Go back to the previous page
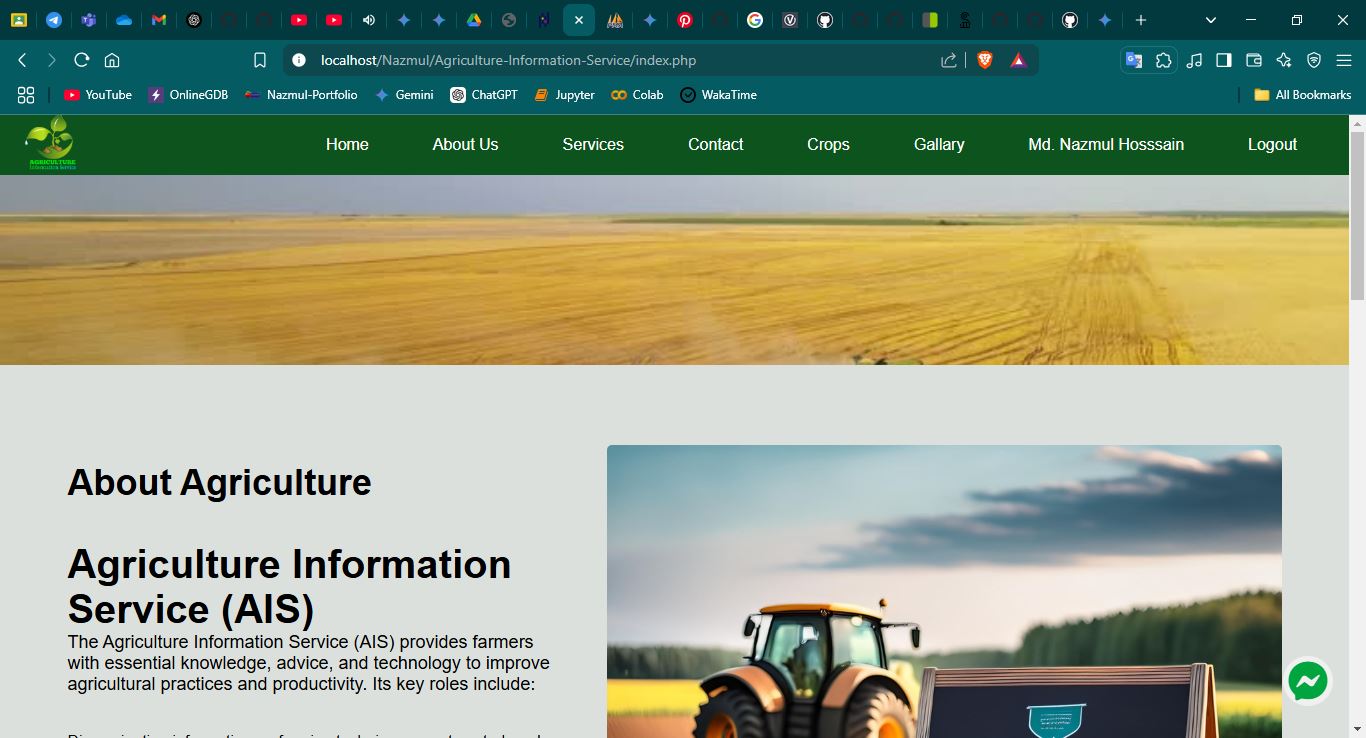Image resolution: width=1366 pixels, height=738 pixels. (x=22, y=60)
